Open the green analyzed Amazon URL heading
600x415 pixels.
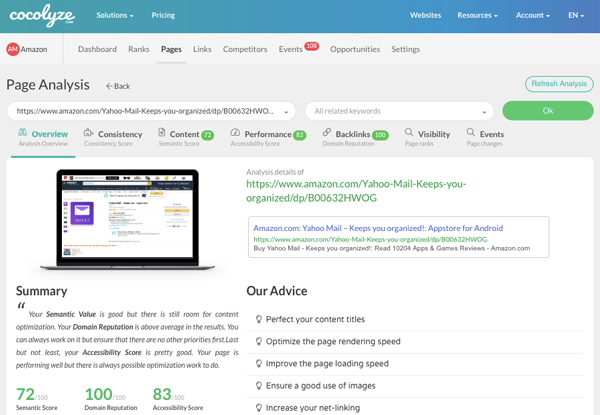356,191
